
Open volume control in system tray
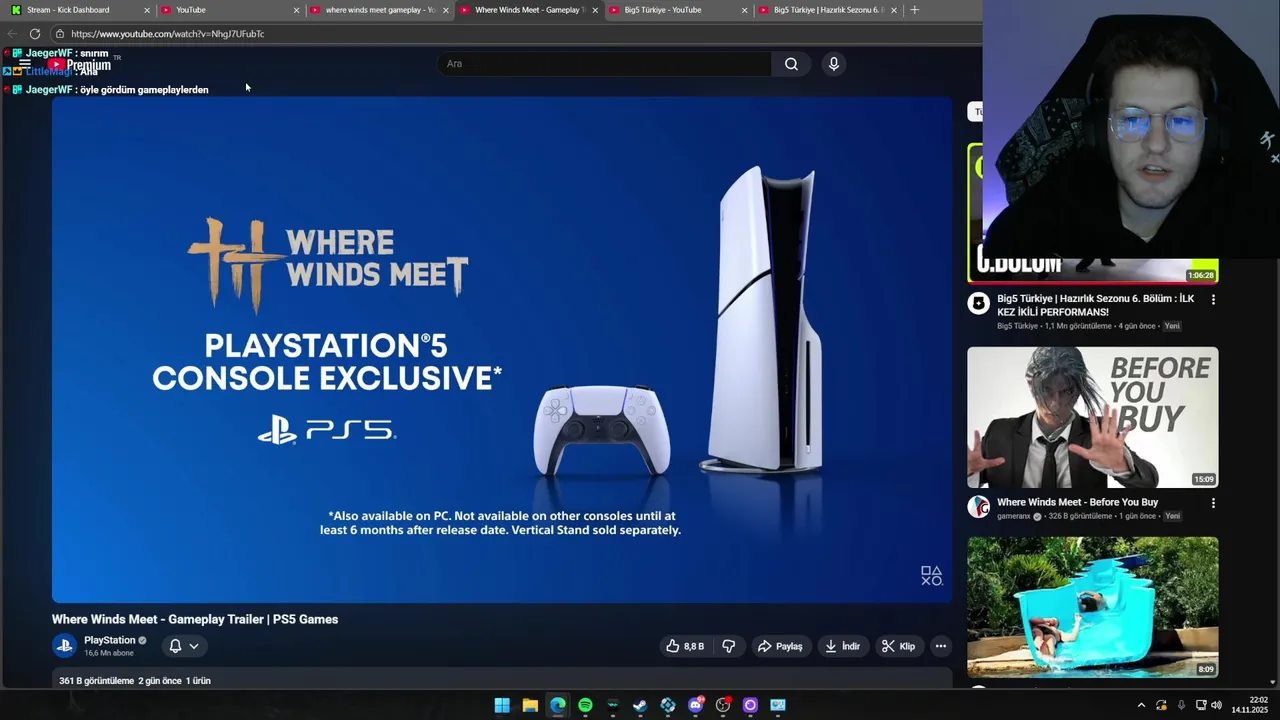point(1216,705)
